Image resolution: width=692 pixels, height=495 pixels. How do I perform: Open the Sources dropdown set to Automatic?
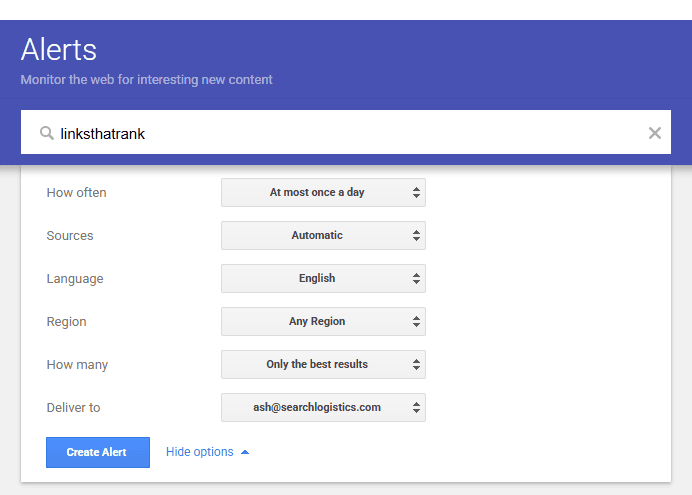323,235
